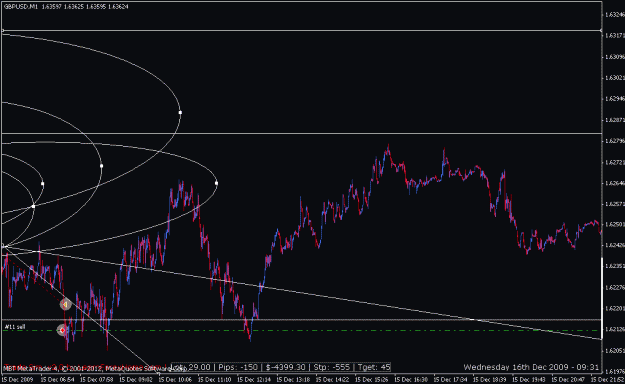Click the '15 Dec 14:22' time axis label
This screenshot has height=384, width=625.
pyautogui.click(x=332, y=379)
